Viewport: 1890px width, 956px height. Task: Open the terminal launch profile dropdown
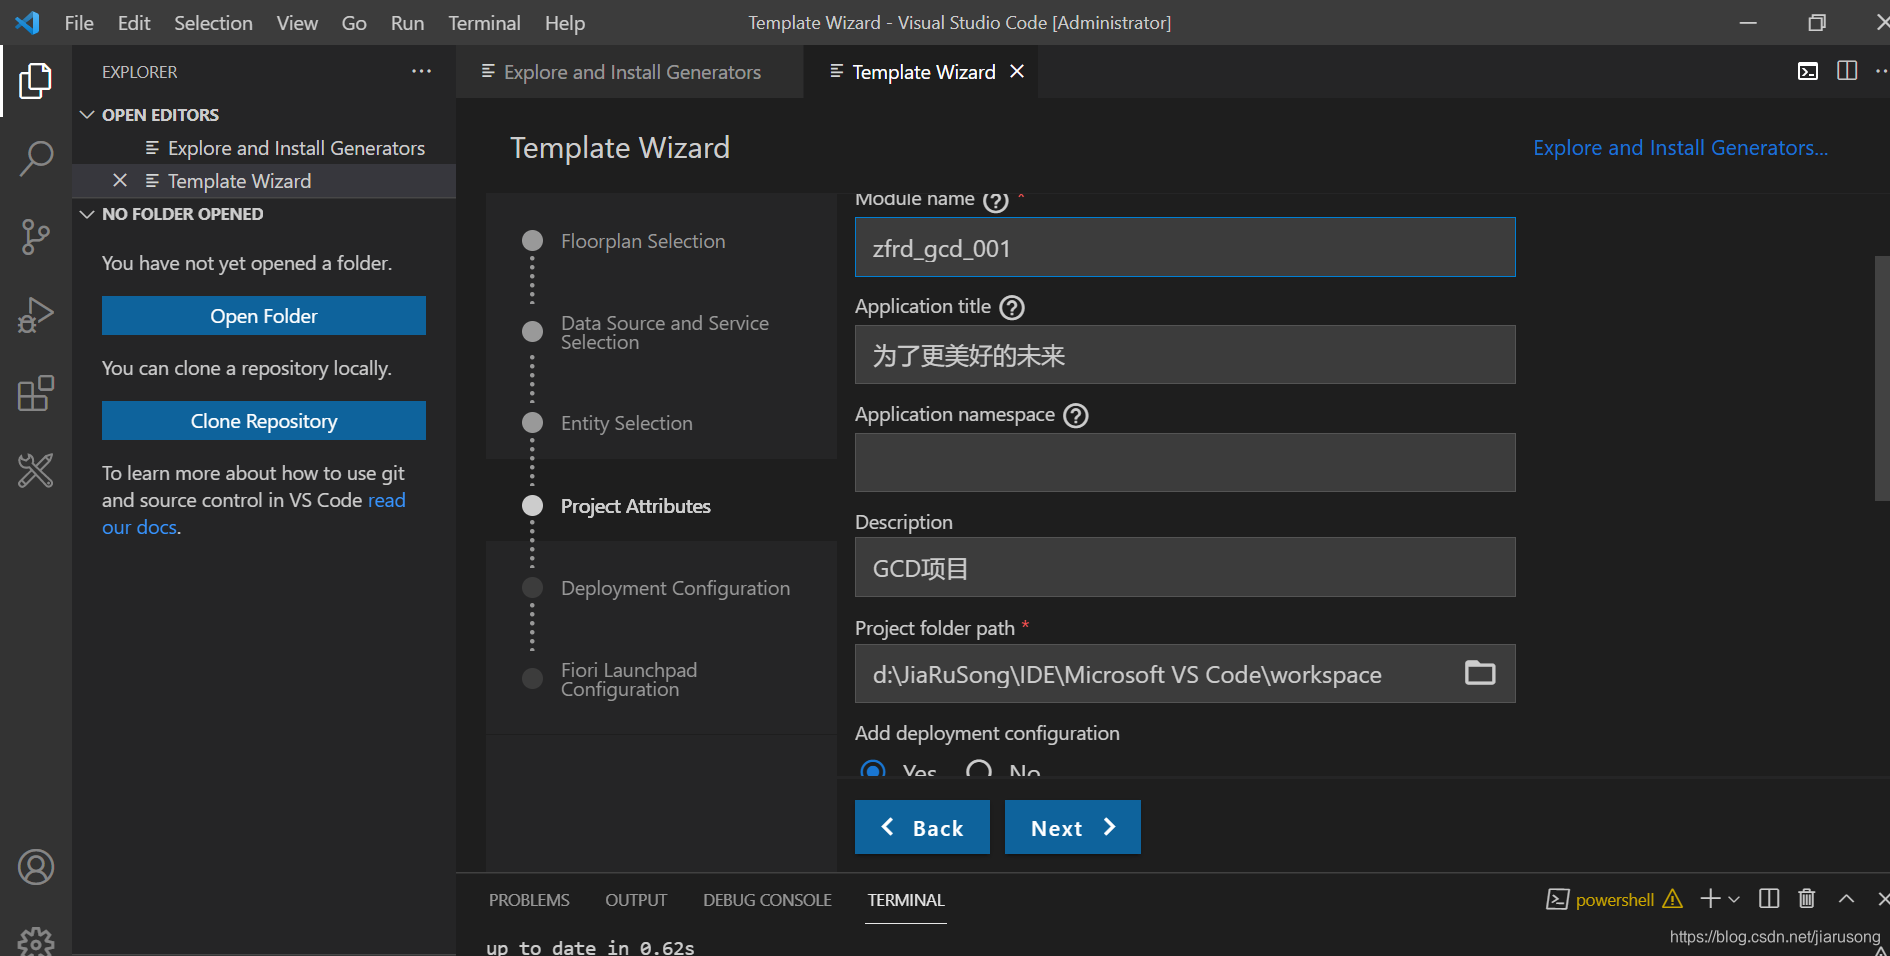click(1734, 899)
